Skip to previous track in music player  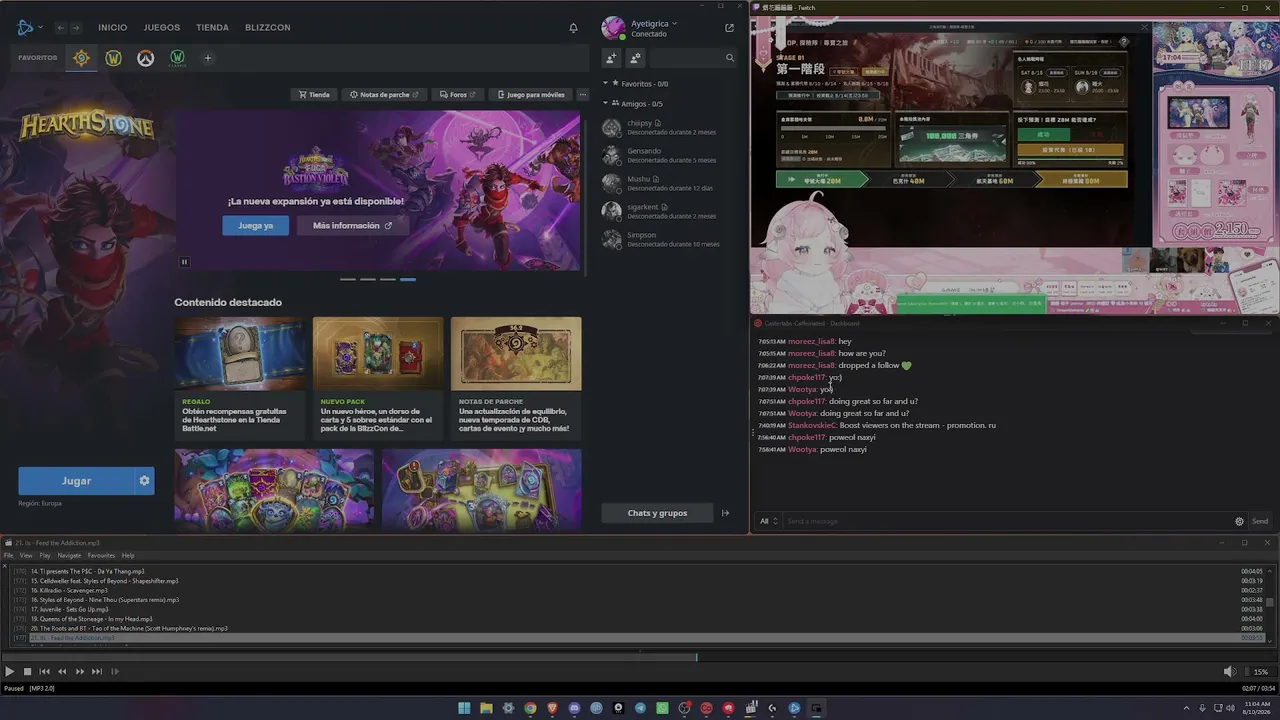click(44, 672)
